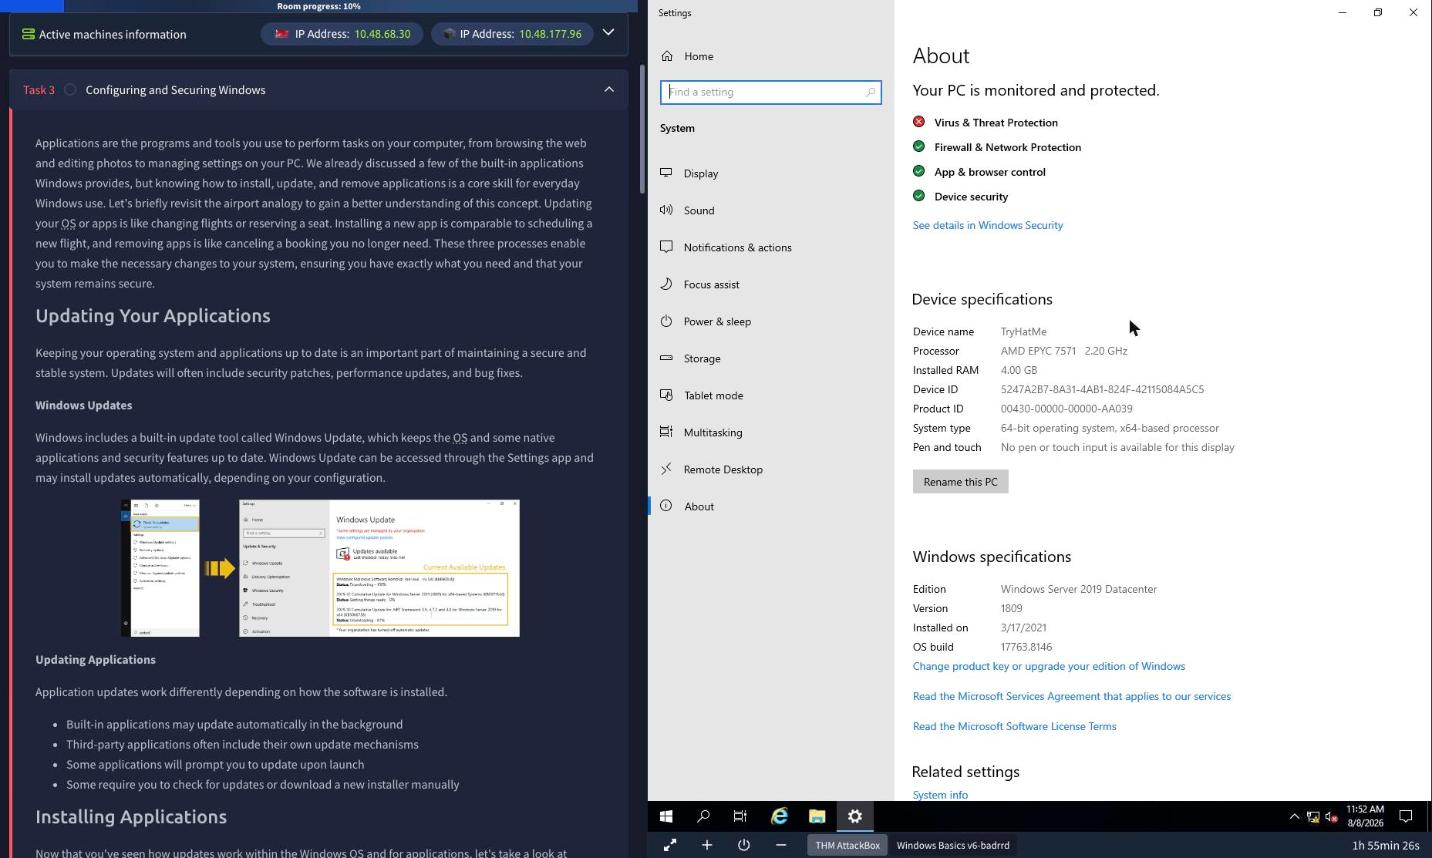Launch Internet Explorer from taskbar
Image resolution: width=1432 pixels, height=858 pixels.
[x=779, y=816]
